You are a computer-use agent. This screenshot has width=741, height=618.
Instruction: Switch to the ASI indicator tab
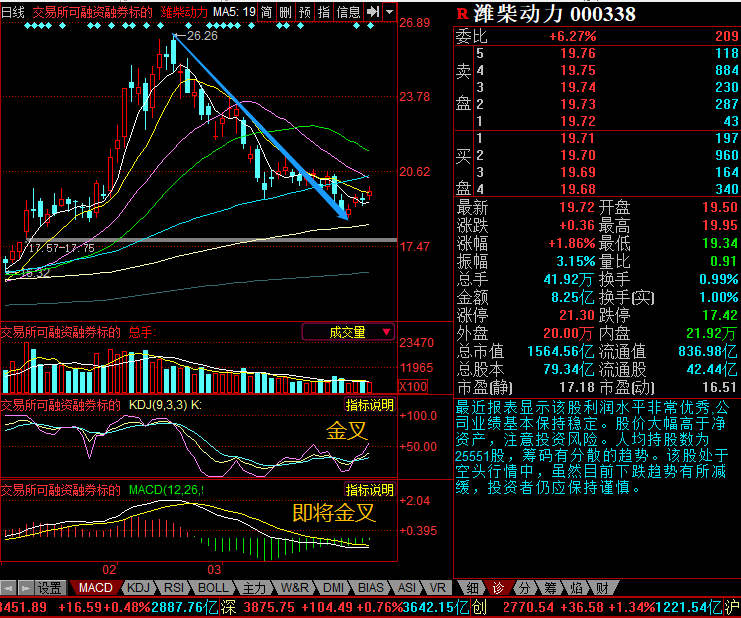point(407,588)
